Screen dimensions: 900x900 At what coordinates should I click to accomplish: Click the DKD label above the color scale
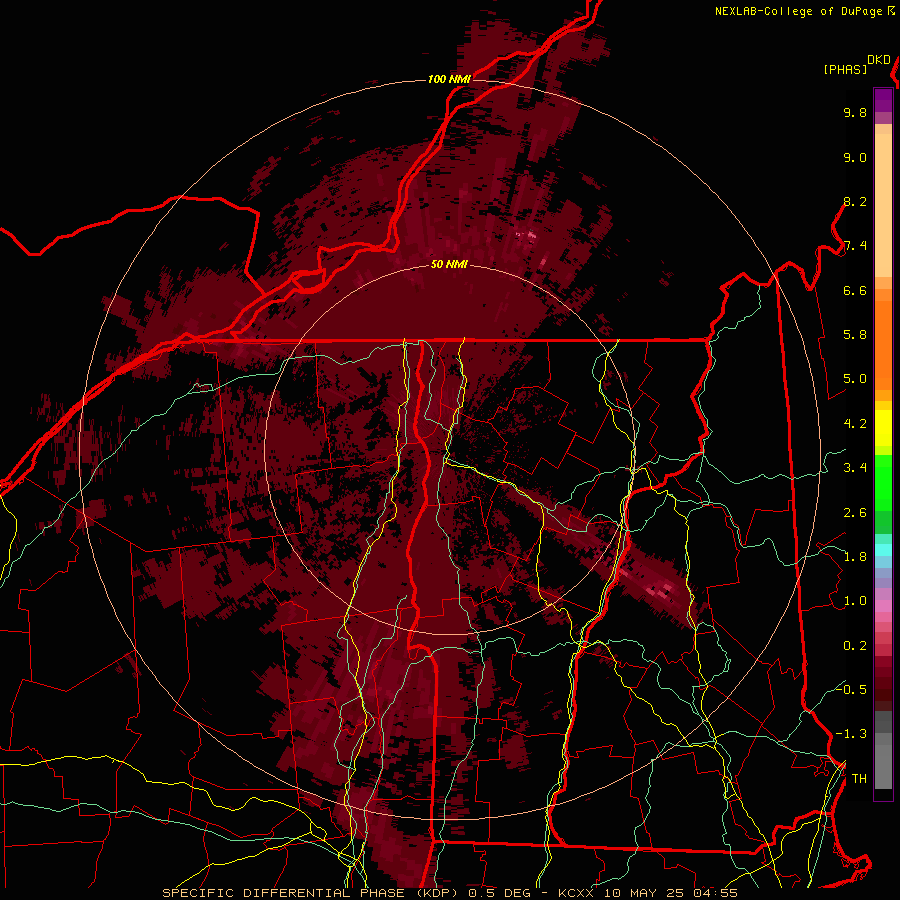(879, 59)
